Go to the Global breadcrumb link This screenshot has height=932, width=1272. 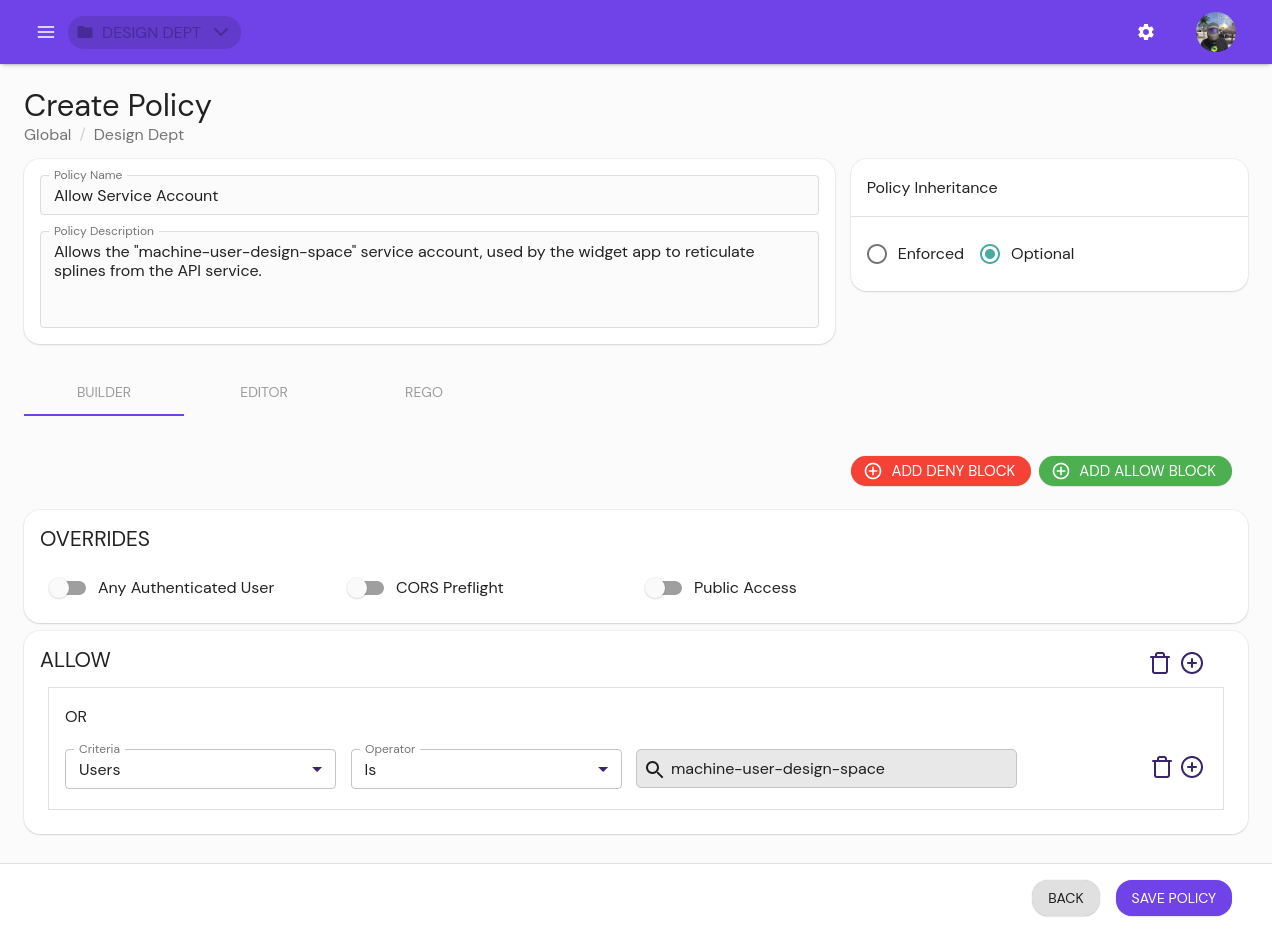coord(48,135)
